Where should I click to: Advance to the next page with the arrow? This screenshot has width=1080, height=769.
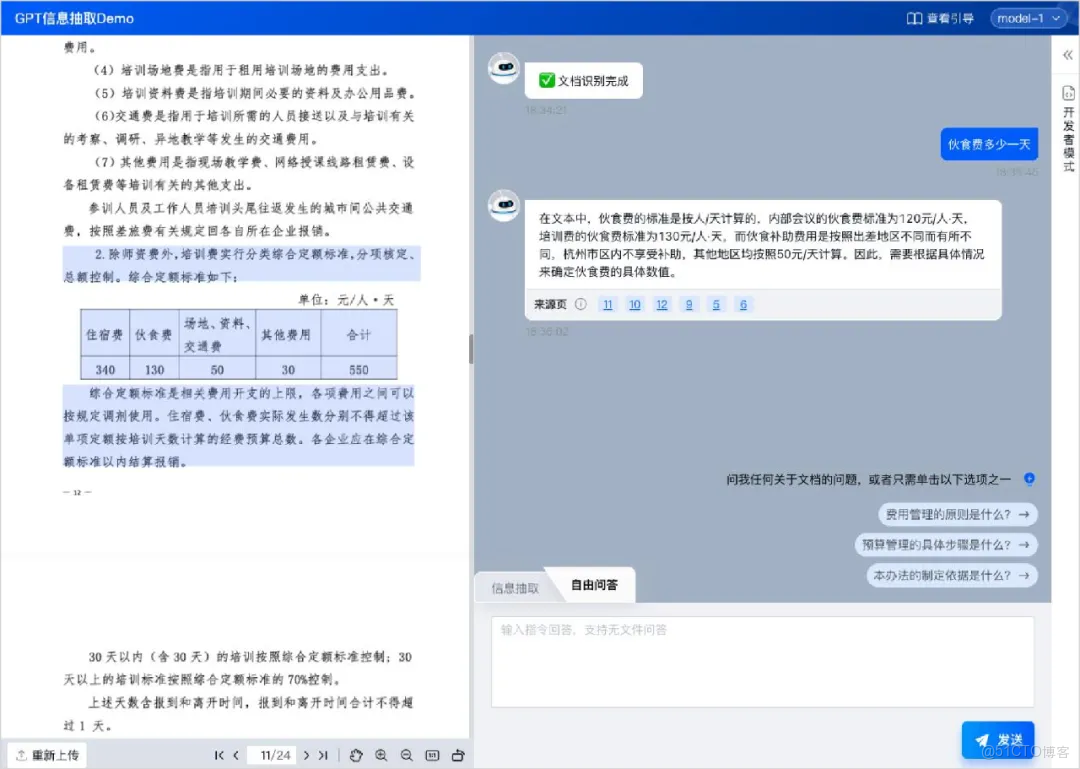(x=306, y=756)
